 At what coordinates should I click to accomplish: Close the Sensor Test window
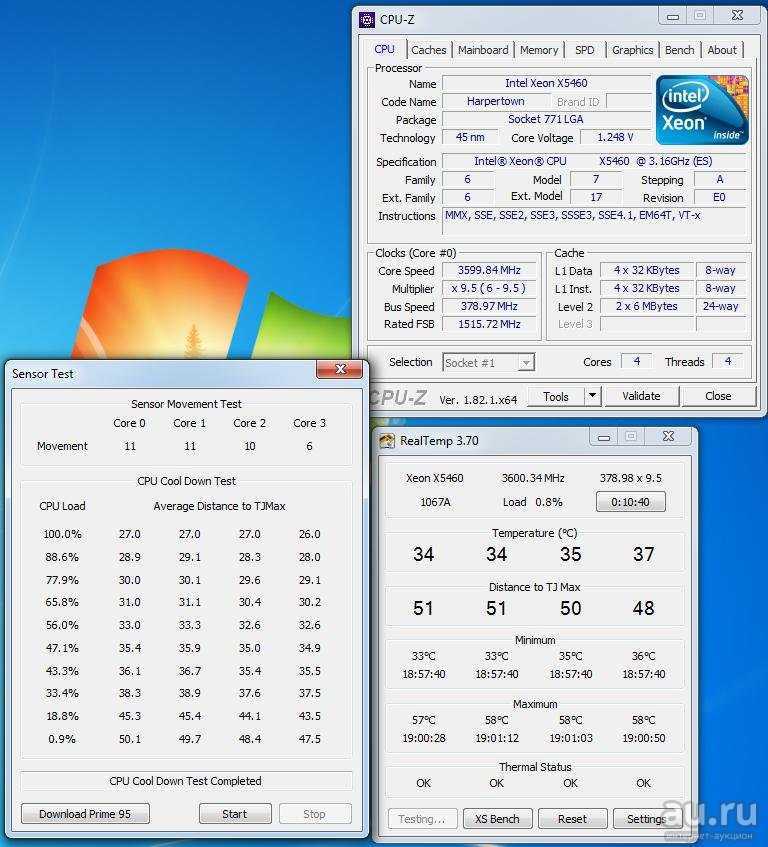[x=340, y=369]
